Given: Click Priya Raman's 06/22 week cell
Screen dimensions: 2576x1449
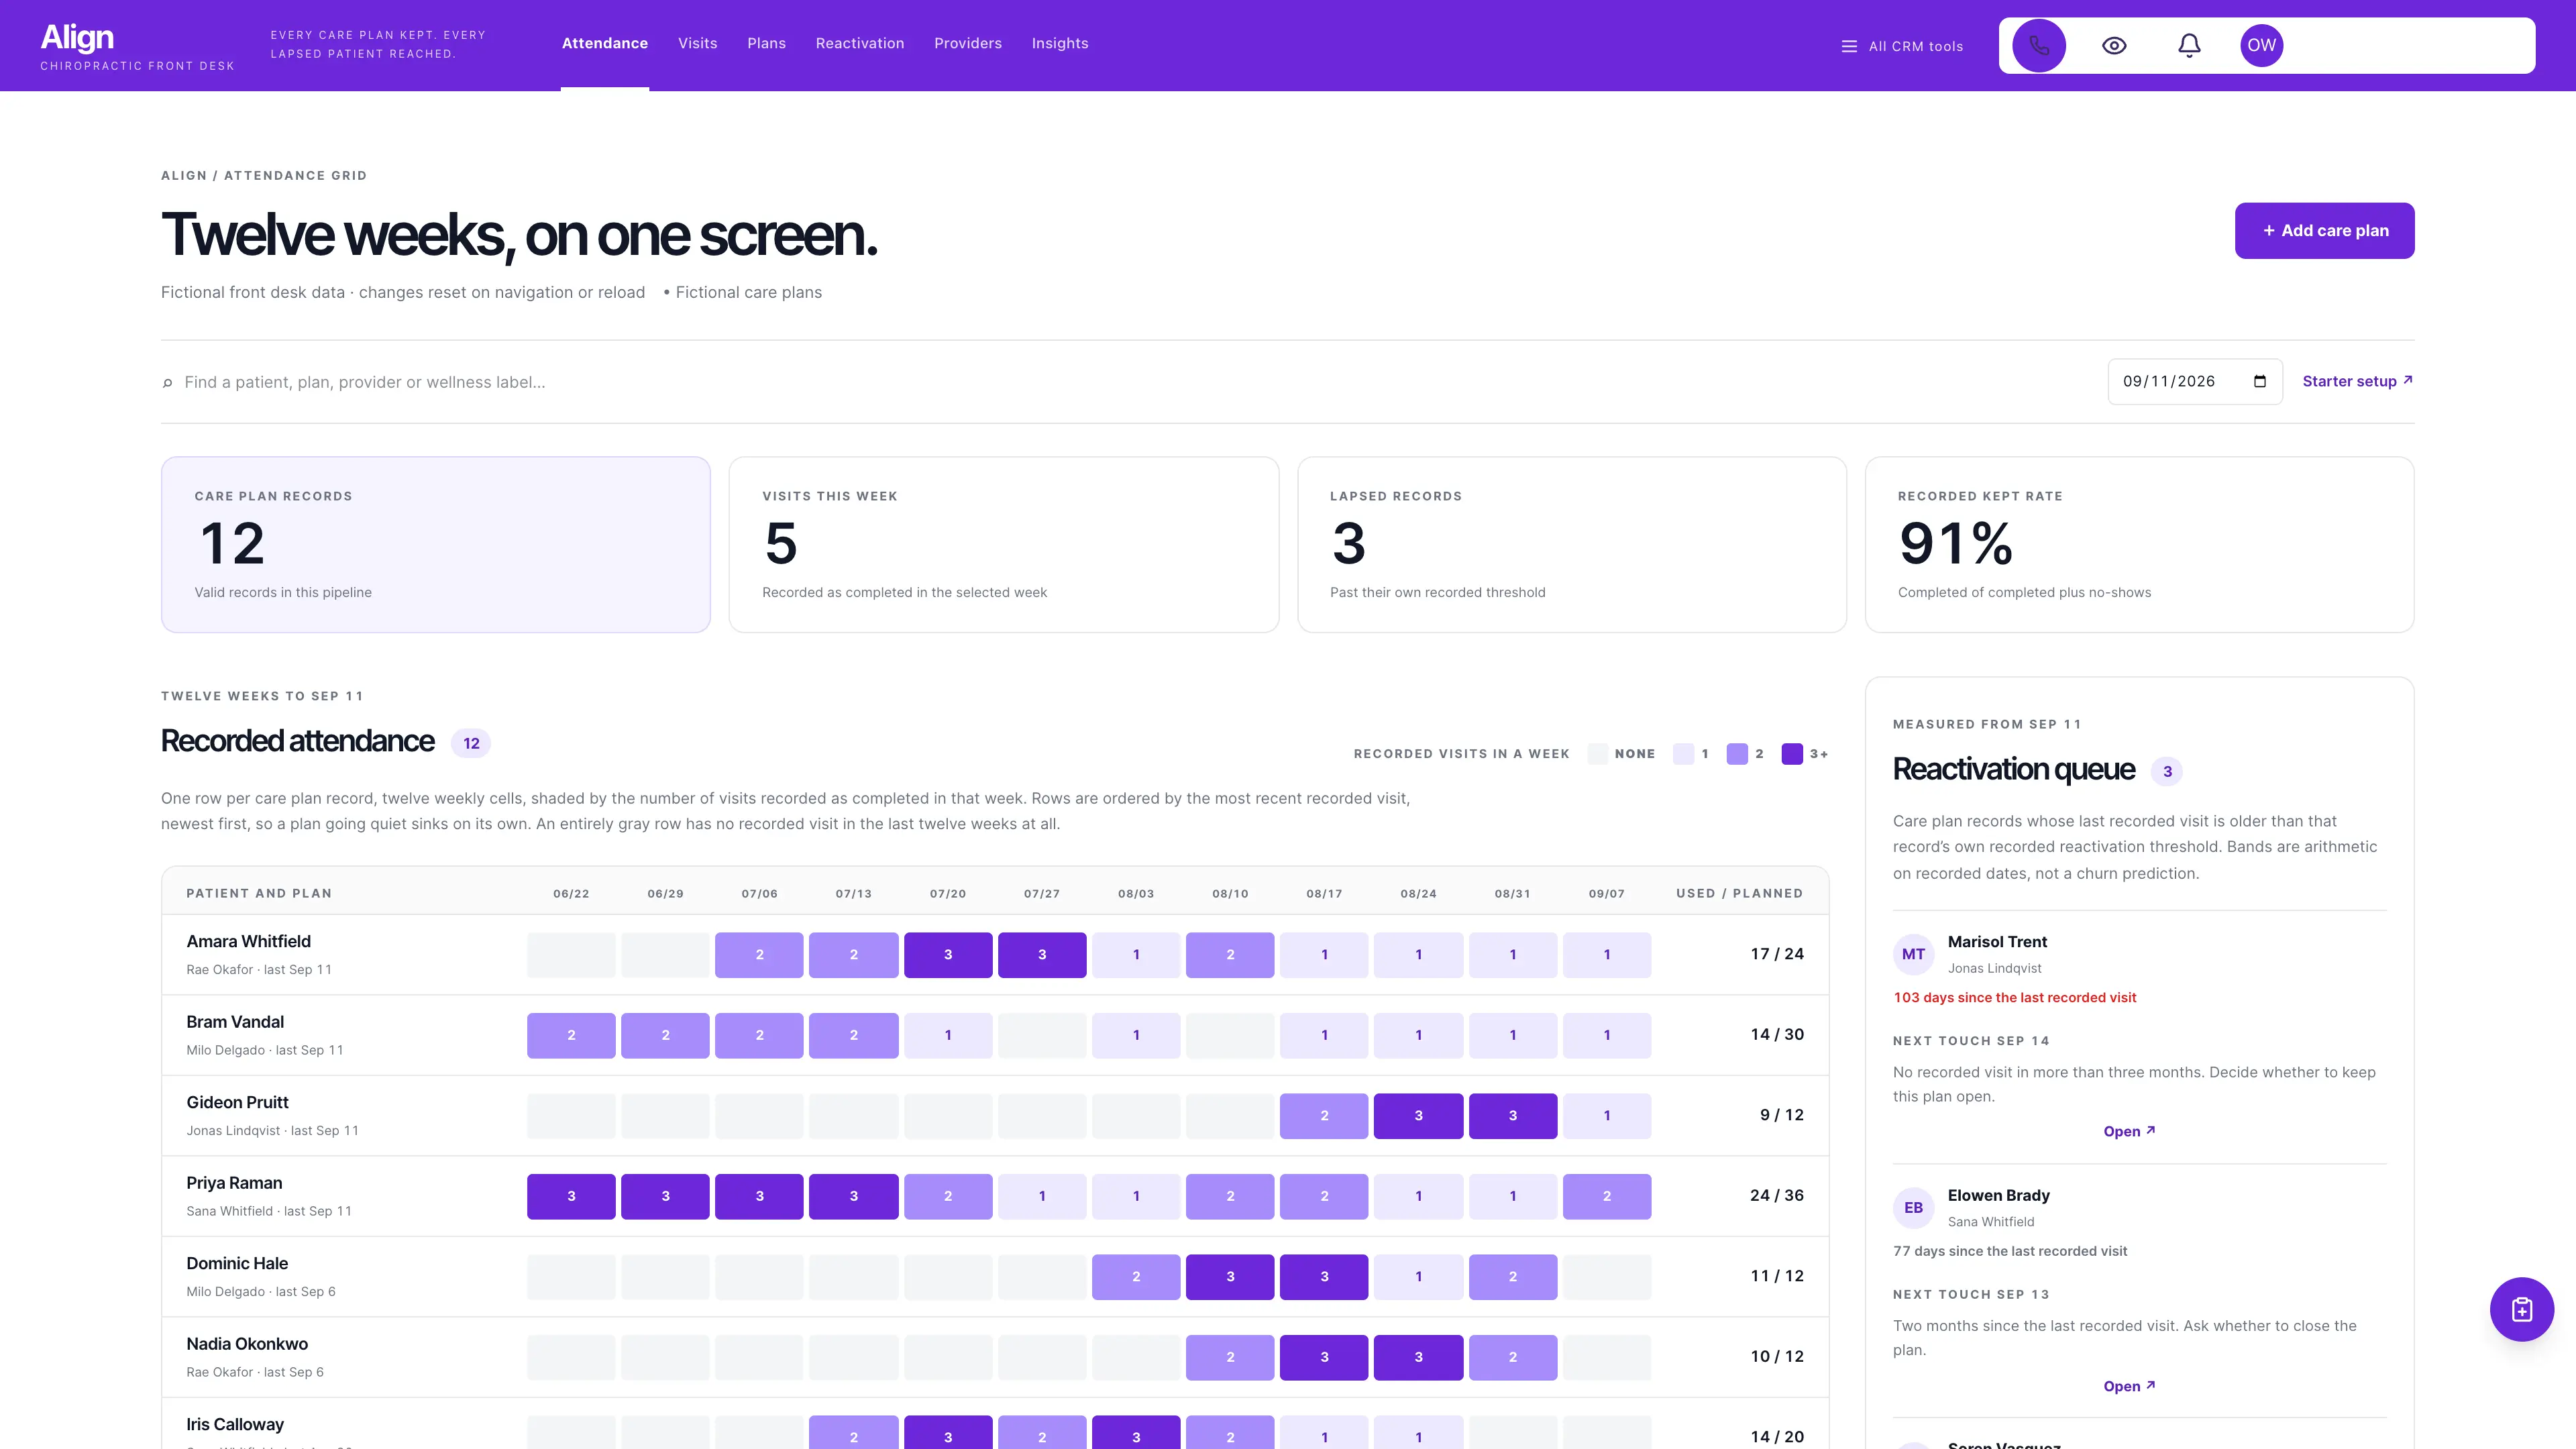Looking at the screenshot, I should click(x=571, y=1196).
